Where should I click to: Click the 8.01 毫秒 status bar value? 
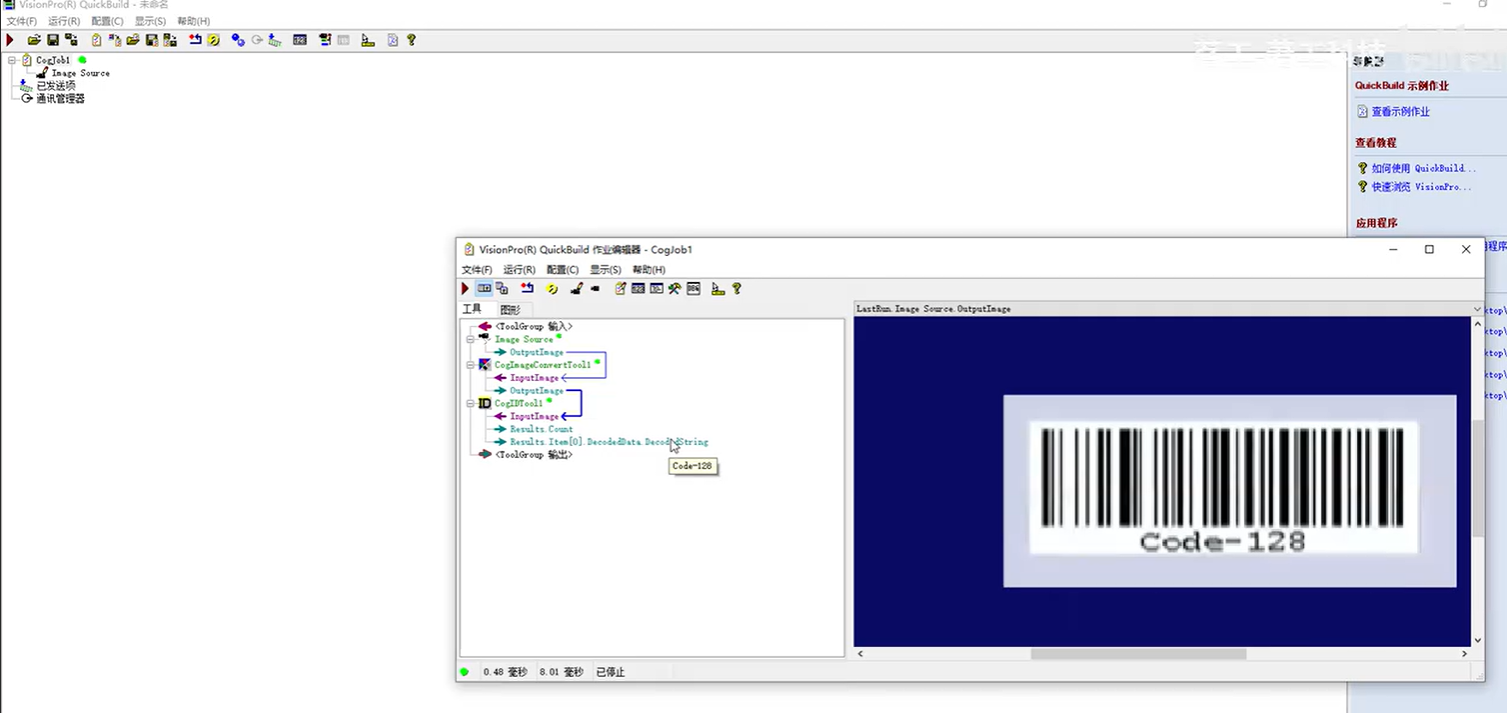(561, 672)
